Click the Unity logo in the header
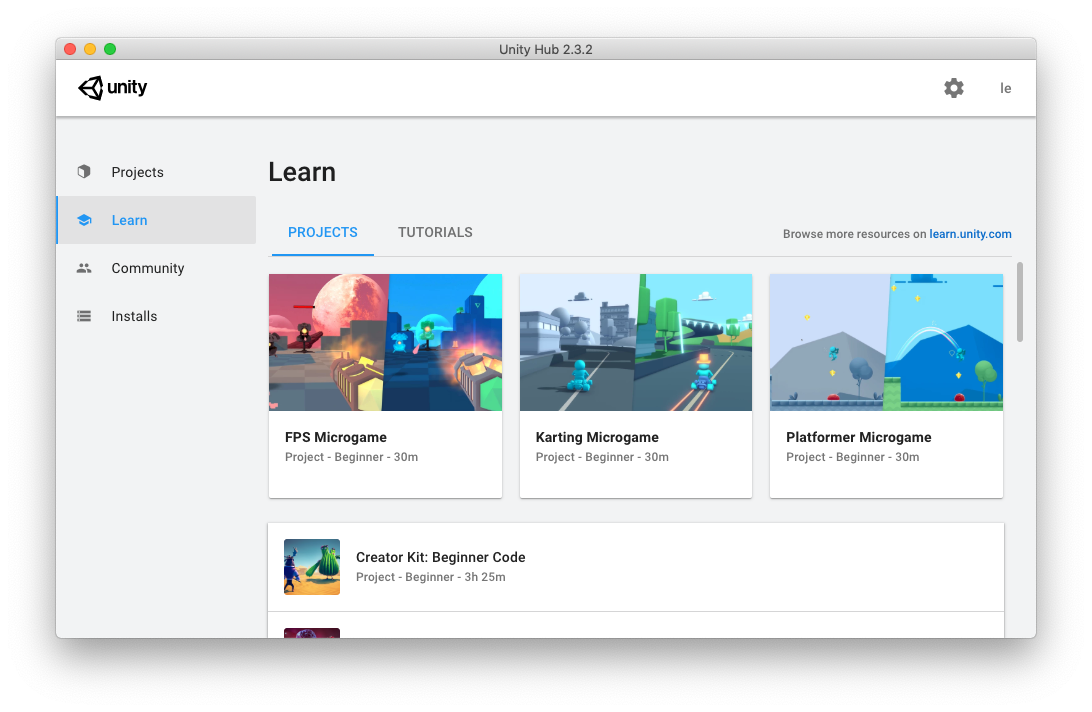This screenshot has height=712, width=1092. [x=112, y=88]
